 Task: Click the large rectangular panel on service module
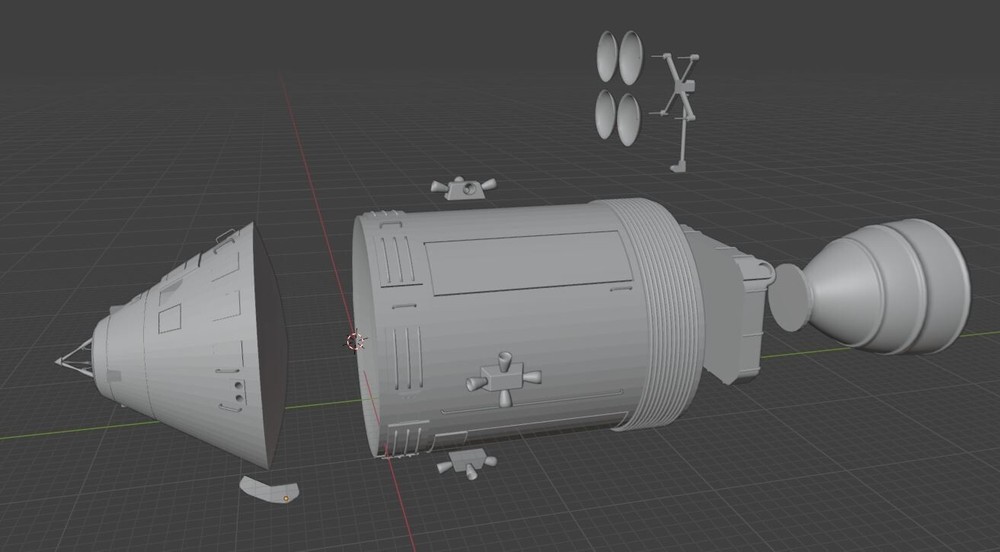point(528,263)
